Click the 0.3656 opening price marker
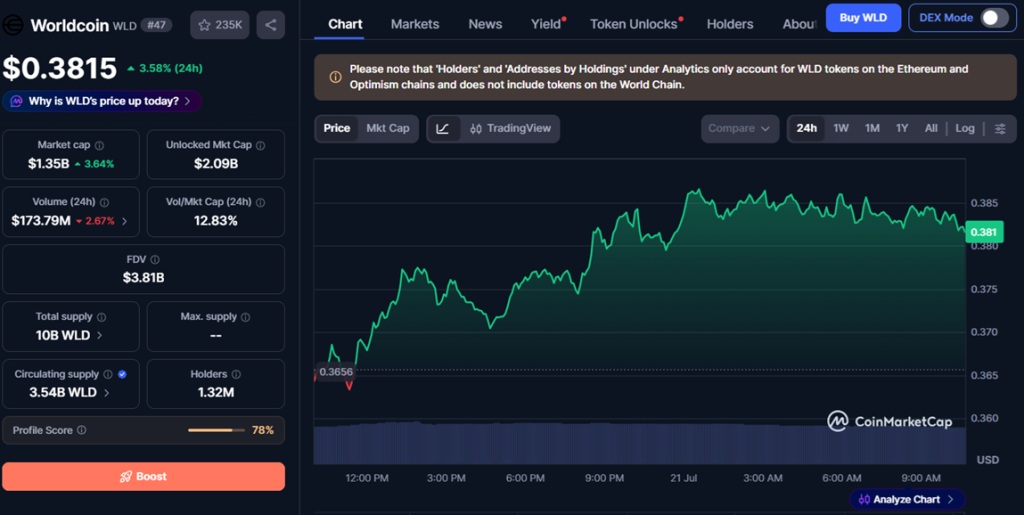This screenshot has height=515, width=1024. [x=336, y=372]
